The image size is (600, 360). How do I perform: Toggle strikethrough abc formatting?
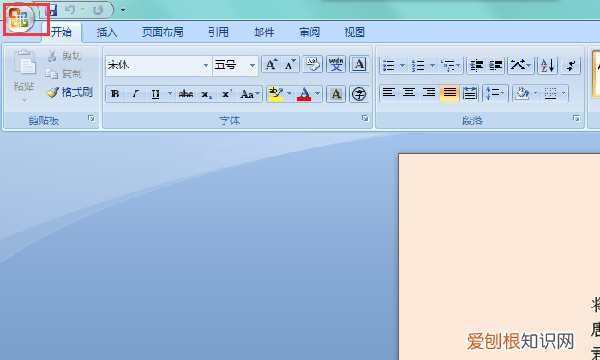[186, 94]
